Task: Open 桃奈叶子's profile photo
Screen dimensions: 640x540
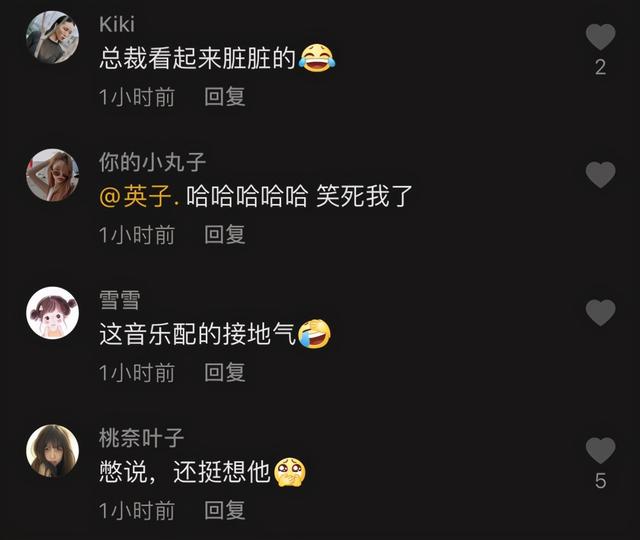Action: tap(53, 451)
